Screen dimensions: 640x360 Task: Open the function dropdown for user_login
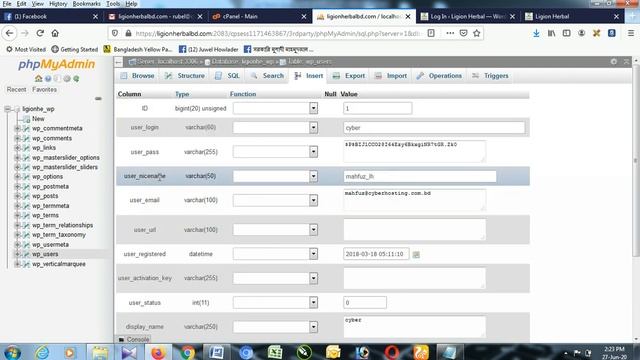[275, 127]
